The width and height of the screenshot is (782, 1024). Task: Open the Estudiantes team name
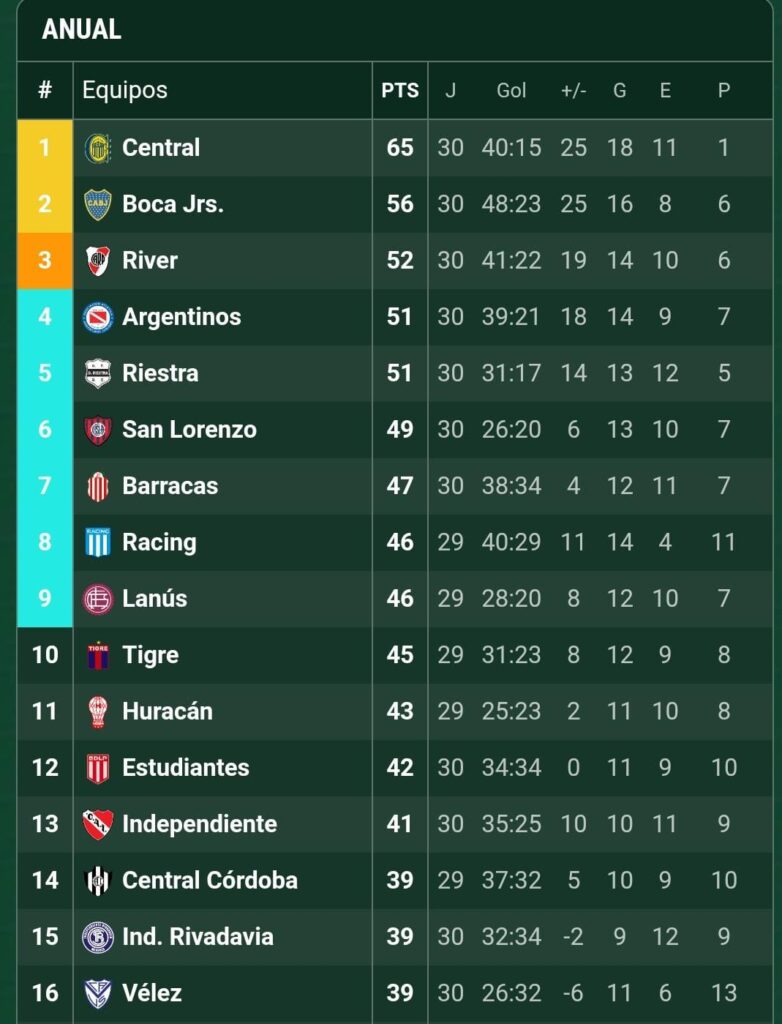[x=185, y=769]
